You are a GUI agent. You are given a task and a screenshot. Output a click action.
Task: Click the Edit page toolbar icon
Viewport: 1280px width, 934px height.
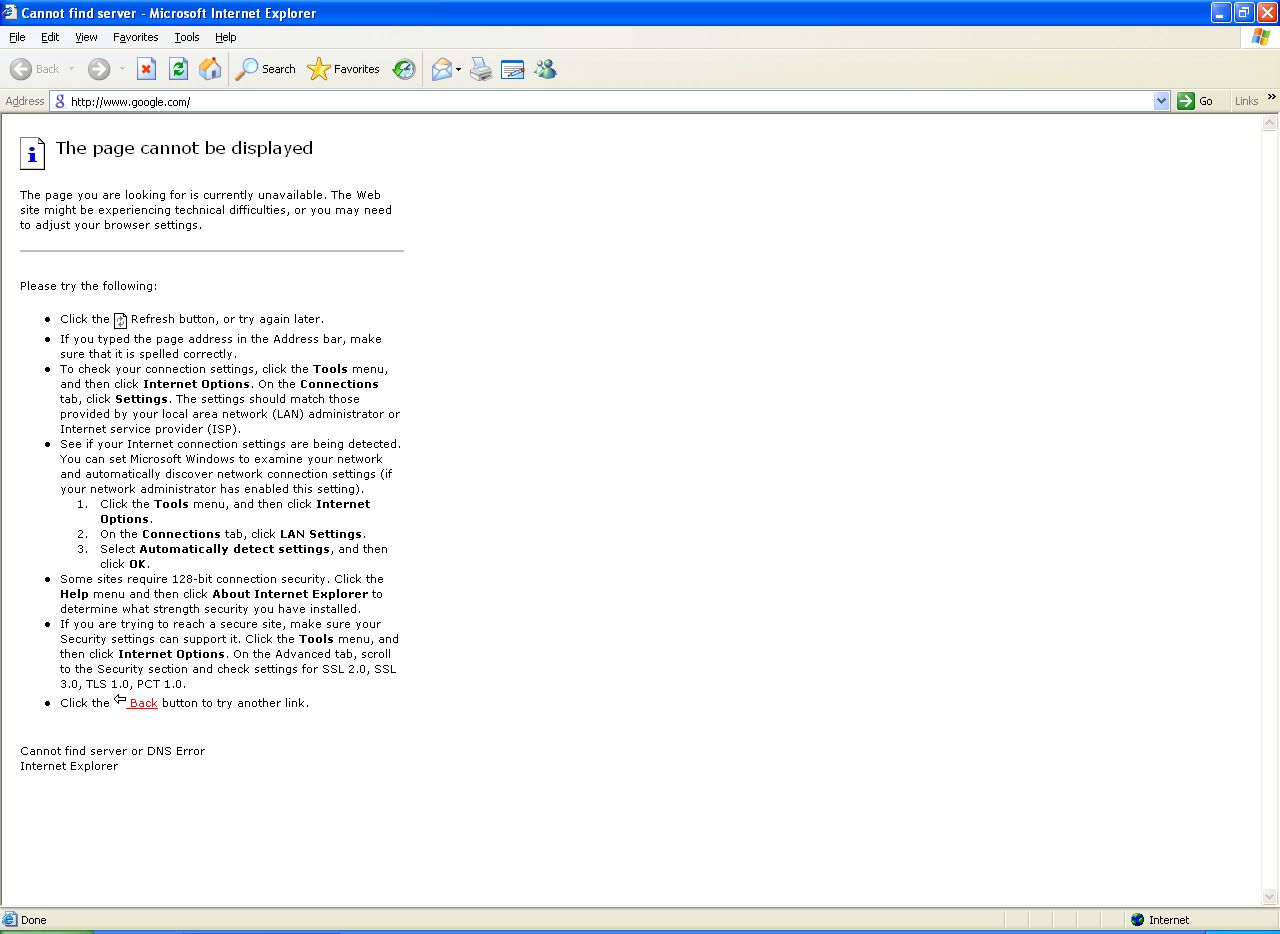pyautogui.click(x=513, y=69)
